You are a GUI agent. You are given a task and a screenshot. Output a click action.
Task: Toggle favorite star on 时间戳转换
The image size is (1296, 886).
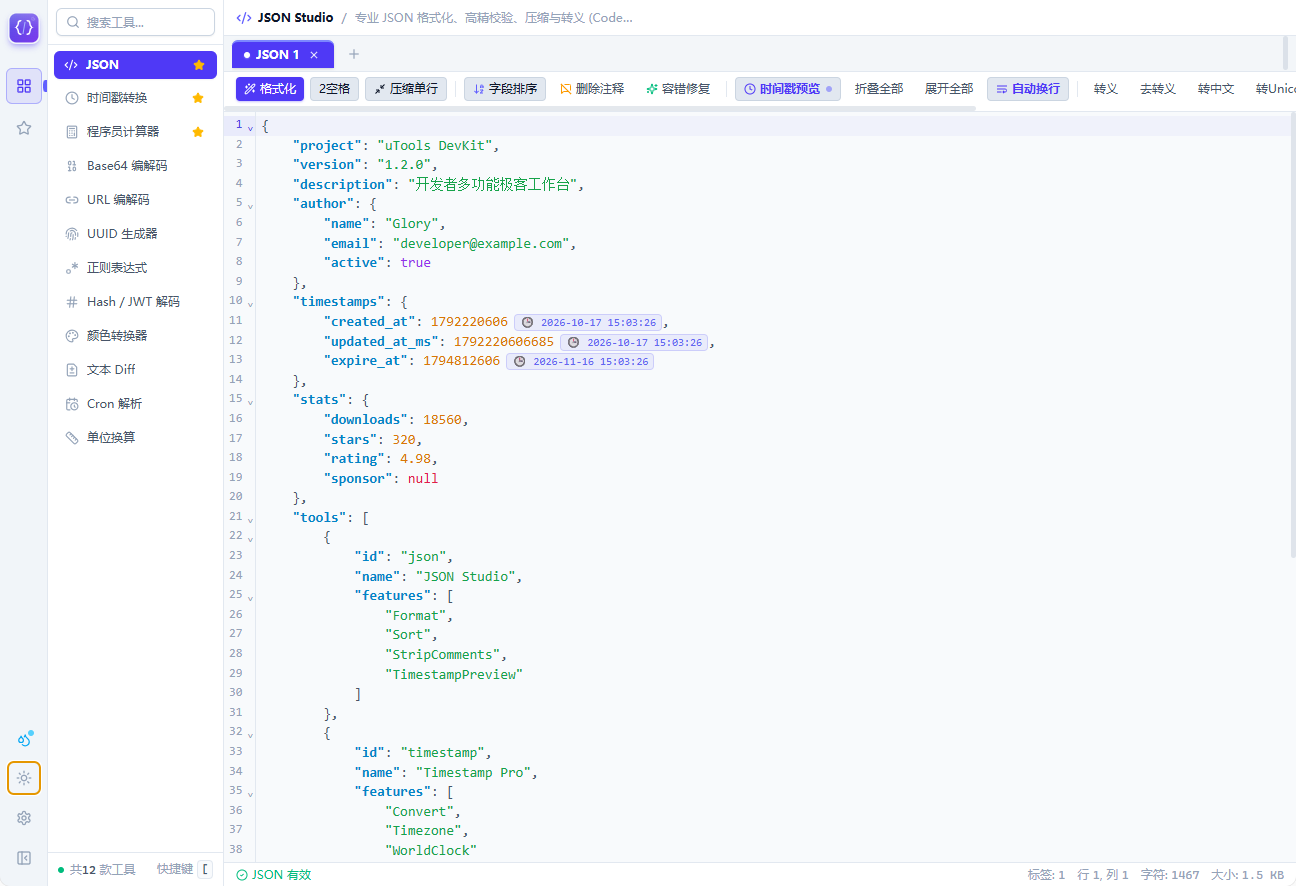click(x=198, y=98)
